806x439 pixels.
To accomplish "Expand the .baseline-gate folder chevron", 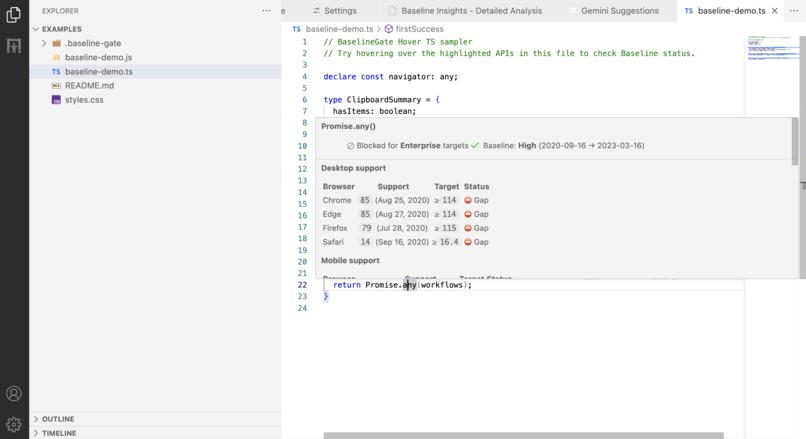I will pos(44,43).
